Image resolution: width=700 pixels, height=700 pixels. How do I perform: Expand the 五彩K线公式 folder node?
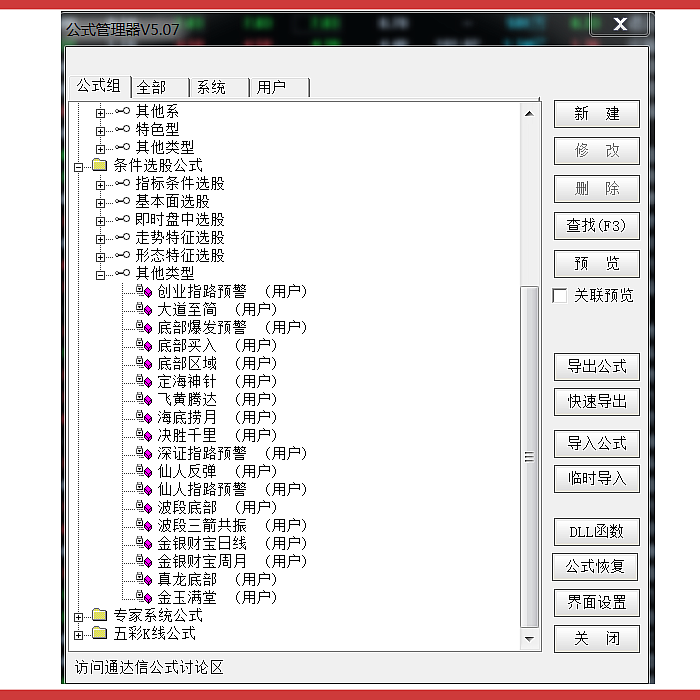click(x=79, y=634)
